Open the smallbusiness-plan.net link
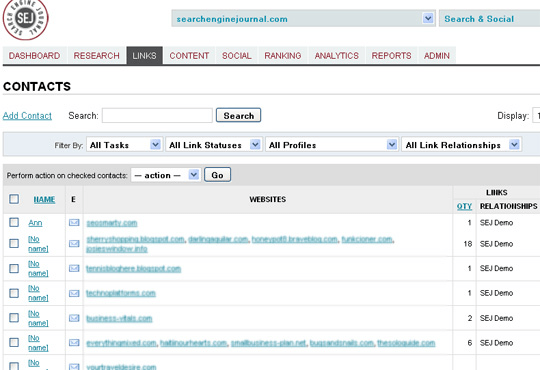The width and height of the screenshot is (540, 370). pos(268,343)
